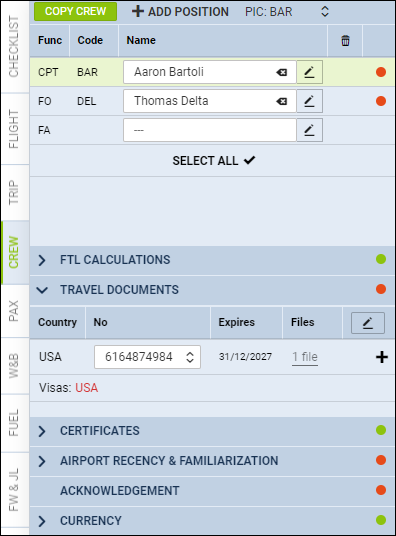The image size is (396, 536).
Task: Click the Expires column header
Action: (237, 322)
